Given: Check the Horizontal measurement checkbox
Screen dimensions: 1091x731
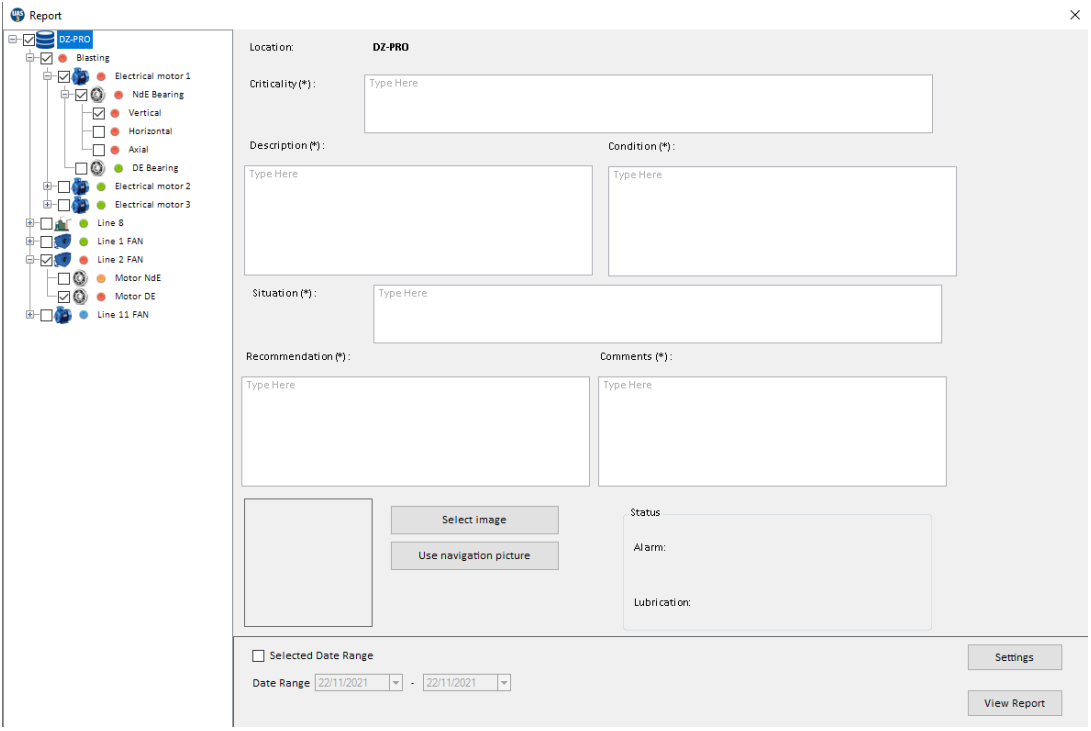Looking at the screenshot, I should (x=99, y=132).
